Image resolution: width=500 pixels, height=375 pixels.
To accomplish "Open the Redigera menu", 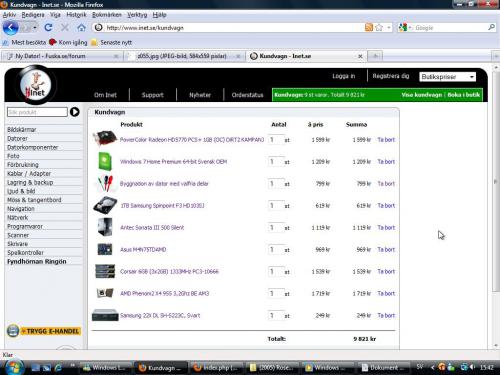I will coord(33,15).
